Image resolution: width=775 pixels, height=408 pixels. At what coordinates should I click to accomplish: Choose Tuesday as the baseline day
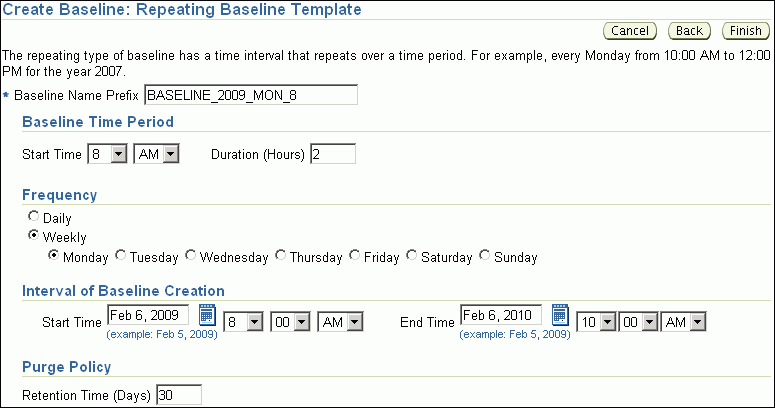(x=121, y=257)
